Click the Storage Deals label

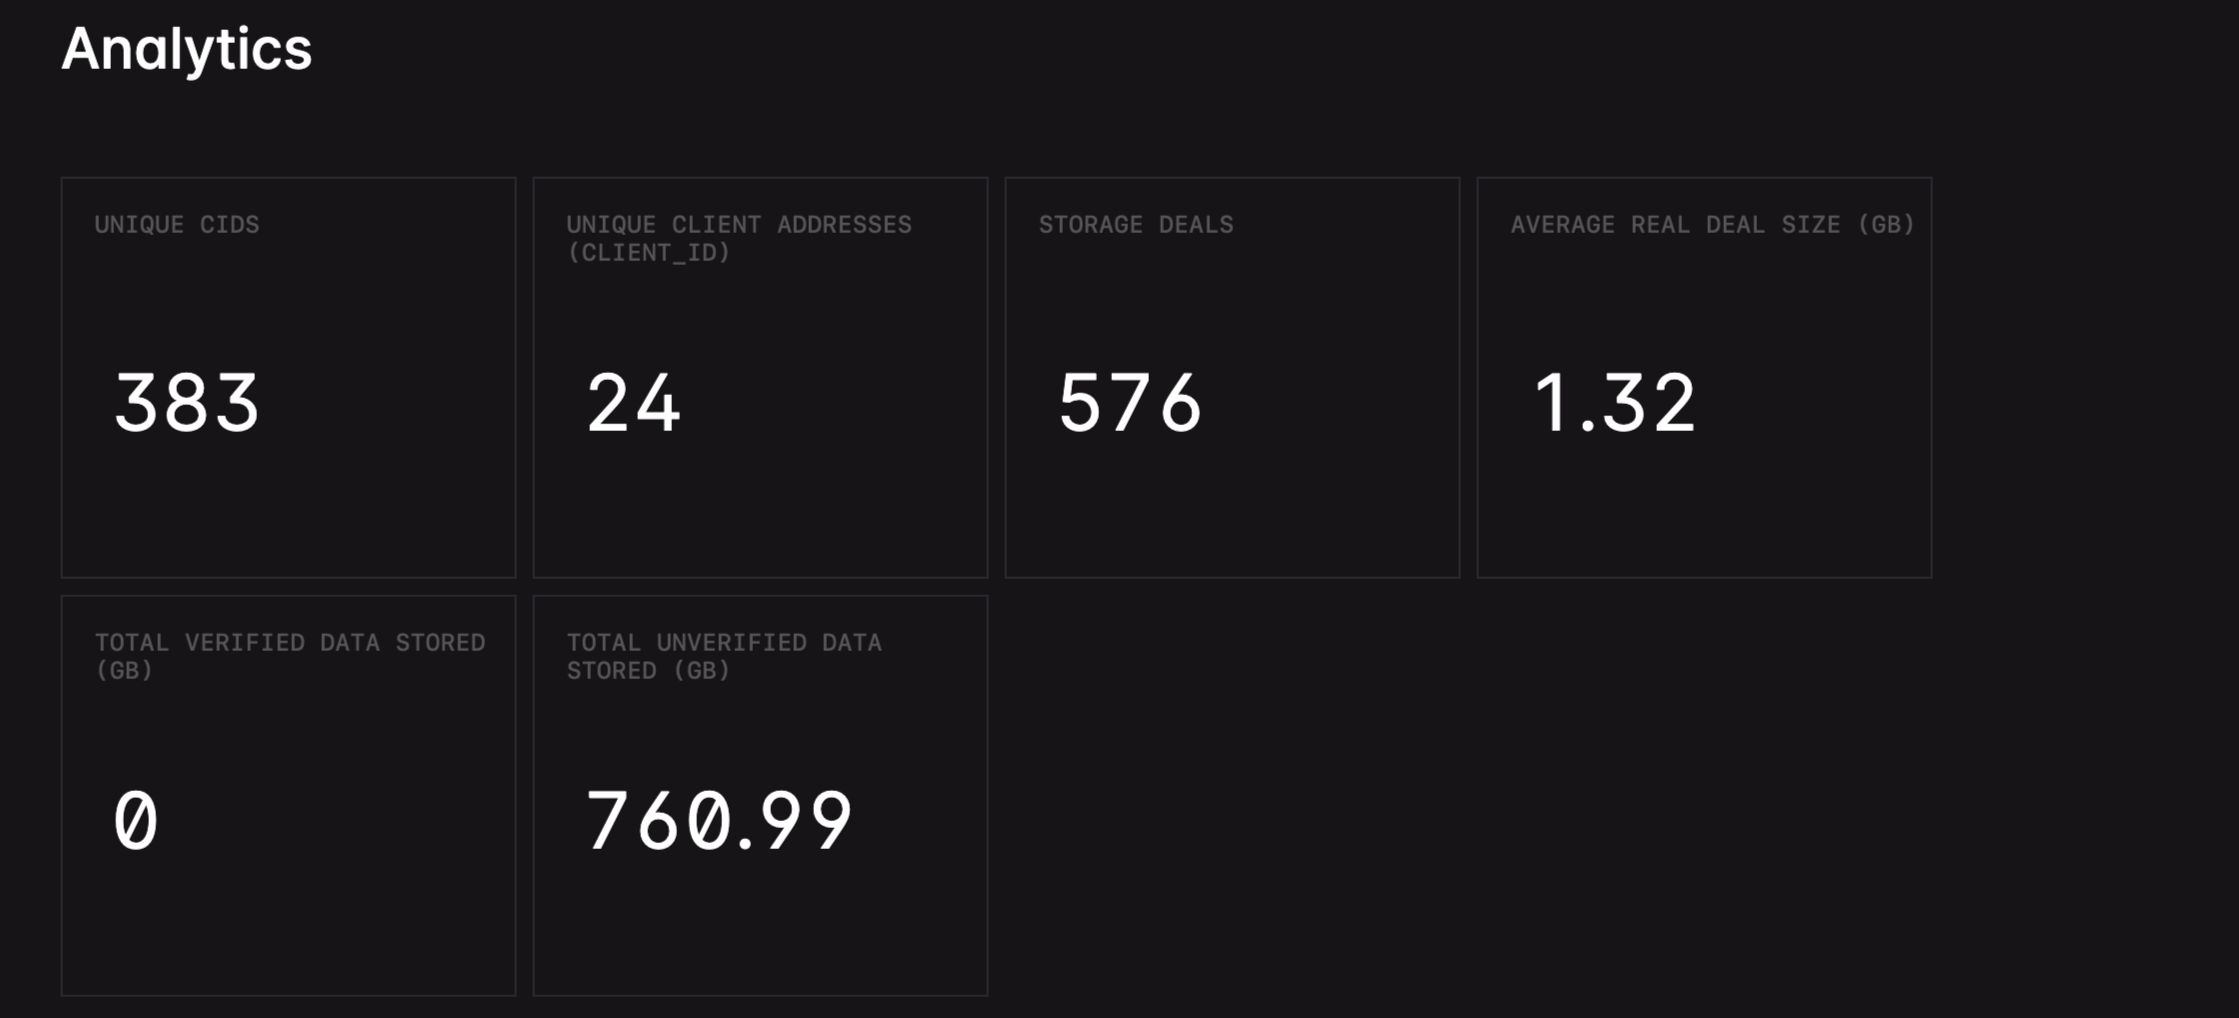point(1135,225)
